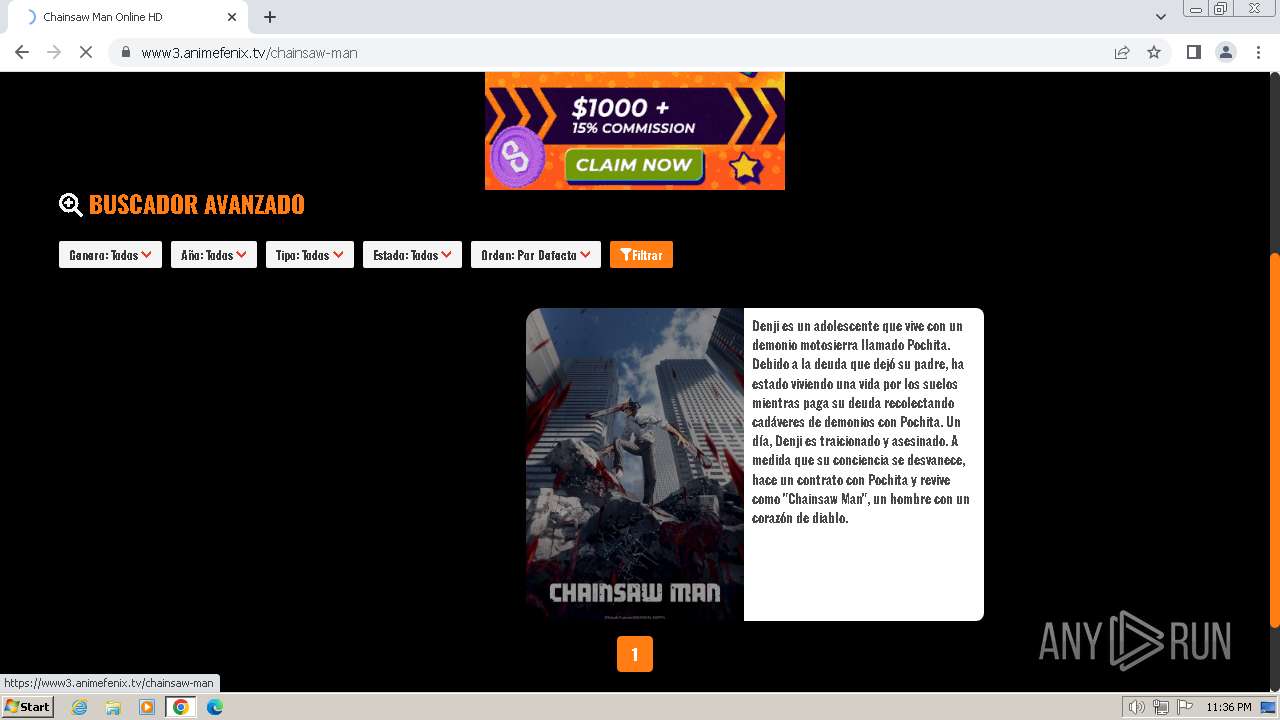Select the Chainsaw Man Online HD tab

pos(130,17)
